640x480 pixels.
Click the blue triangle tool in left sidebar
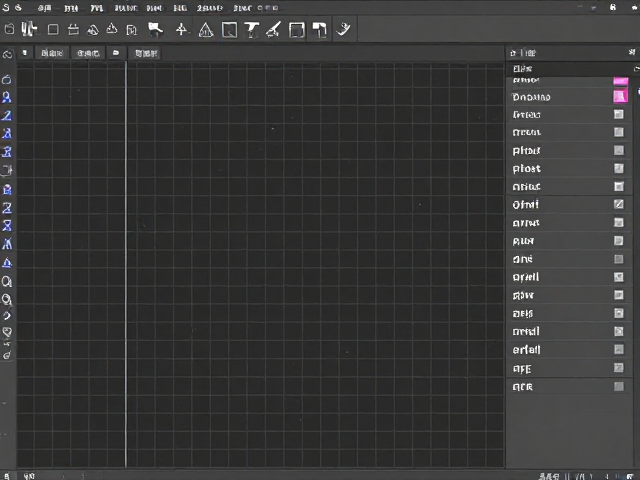[x=7, y=262]
